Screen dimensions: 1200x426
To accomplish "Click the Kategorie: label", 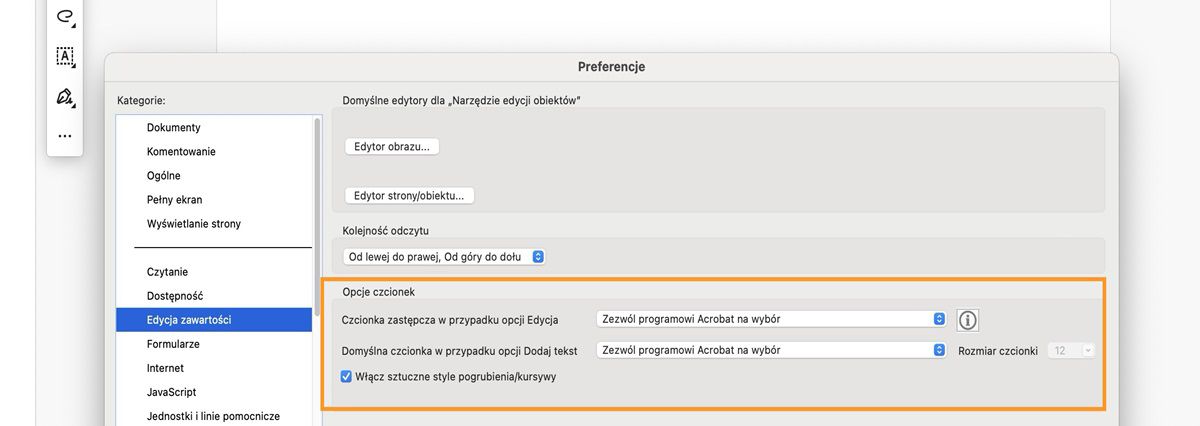I will pyautogui.click(x=141, y=101).
